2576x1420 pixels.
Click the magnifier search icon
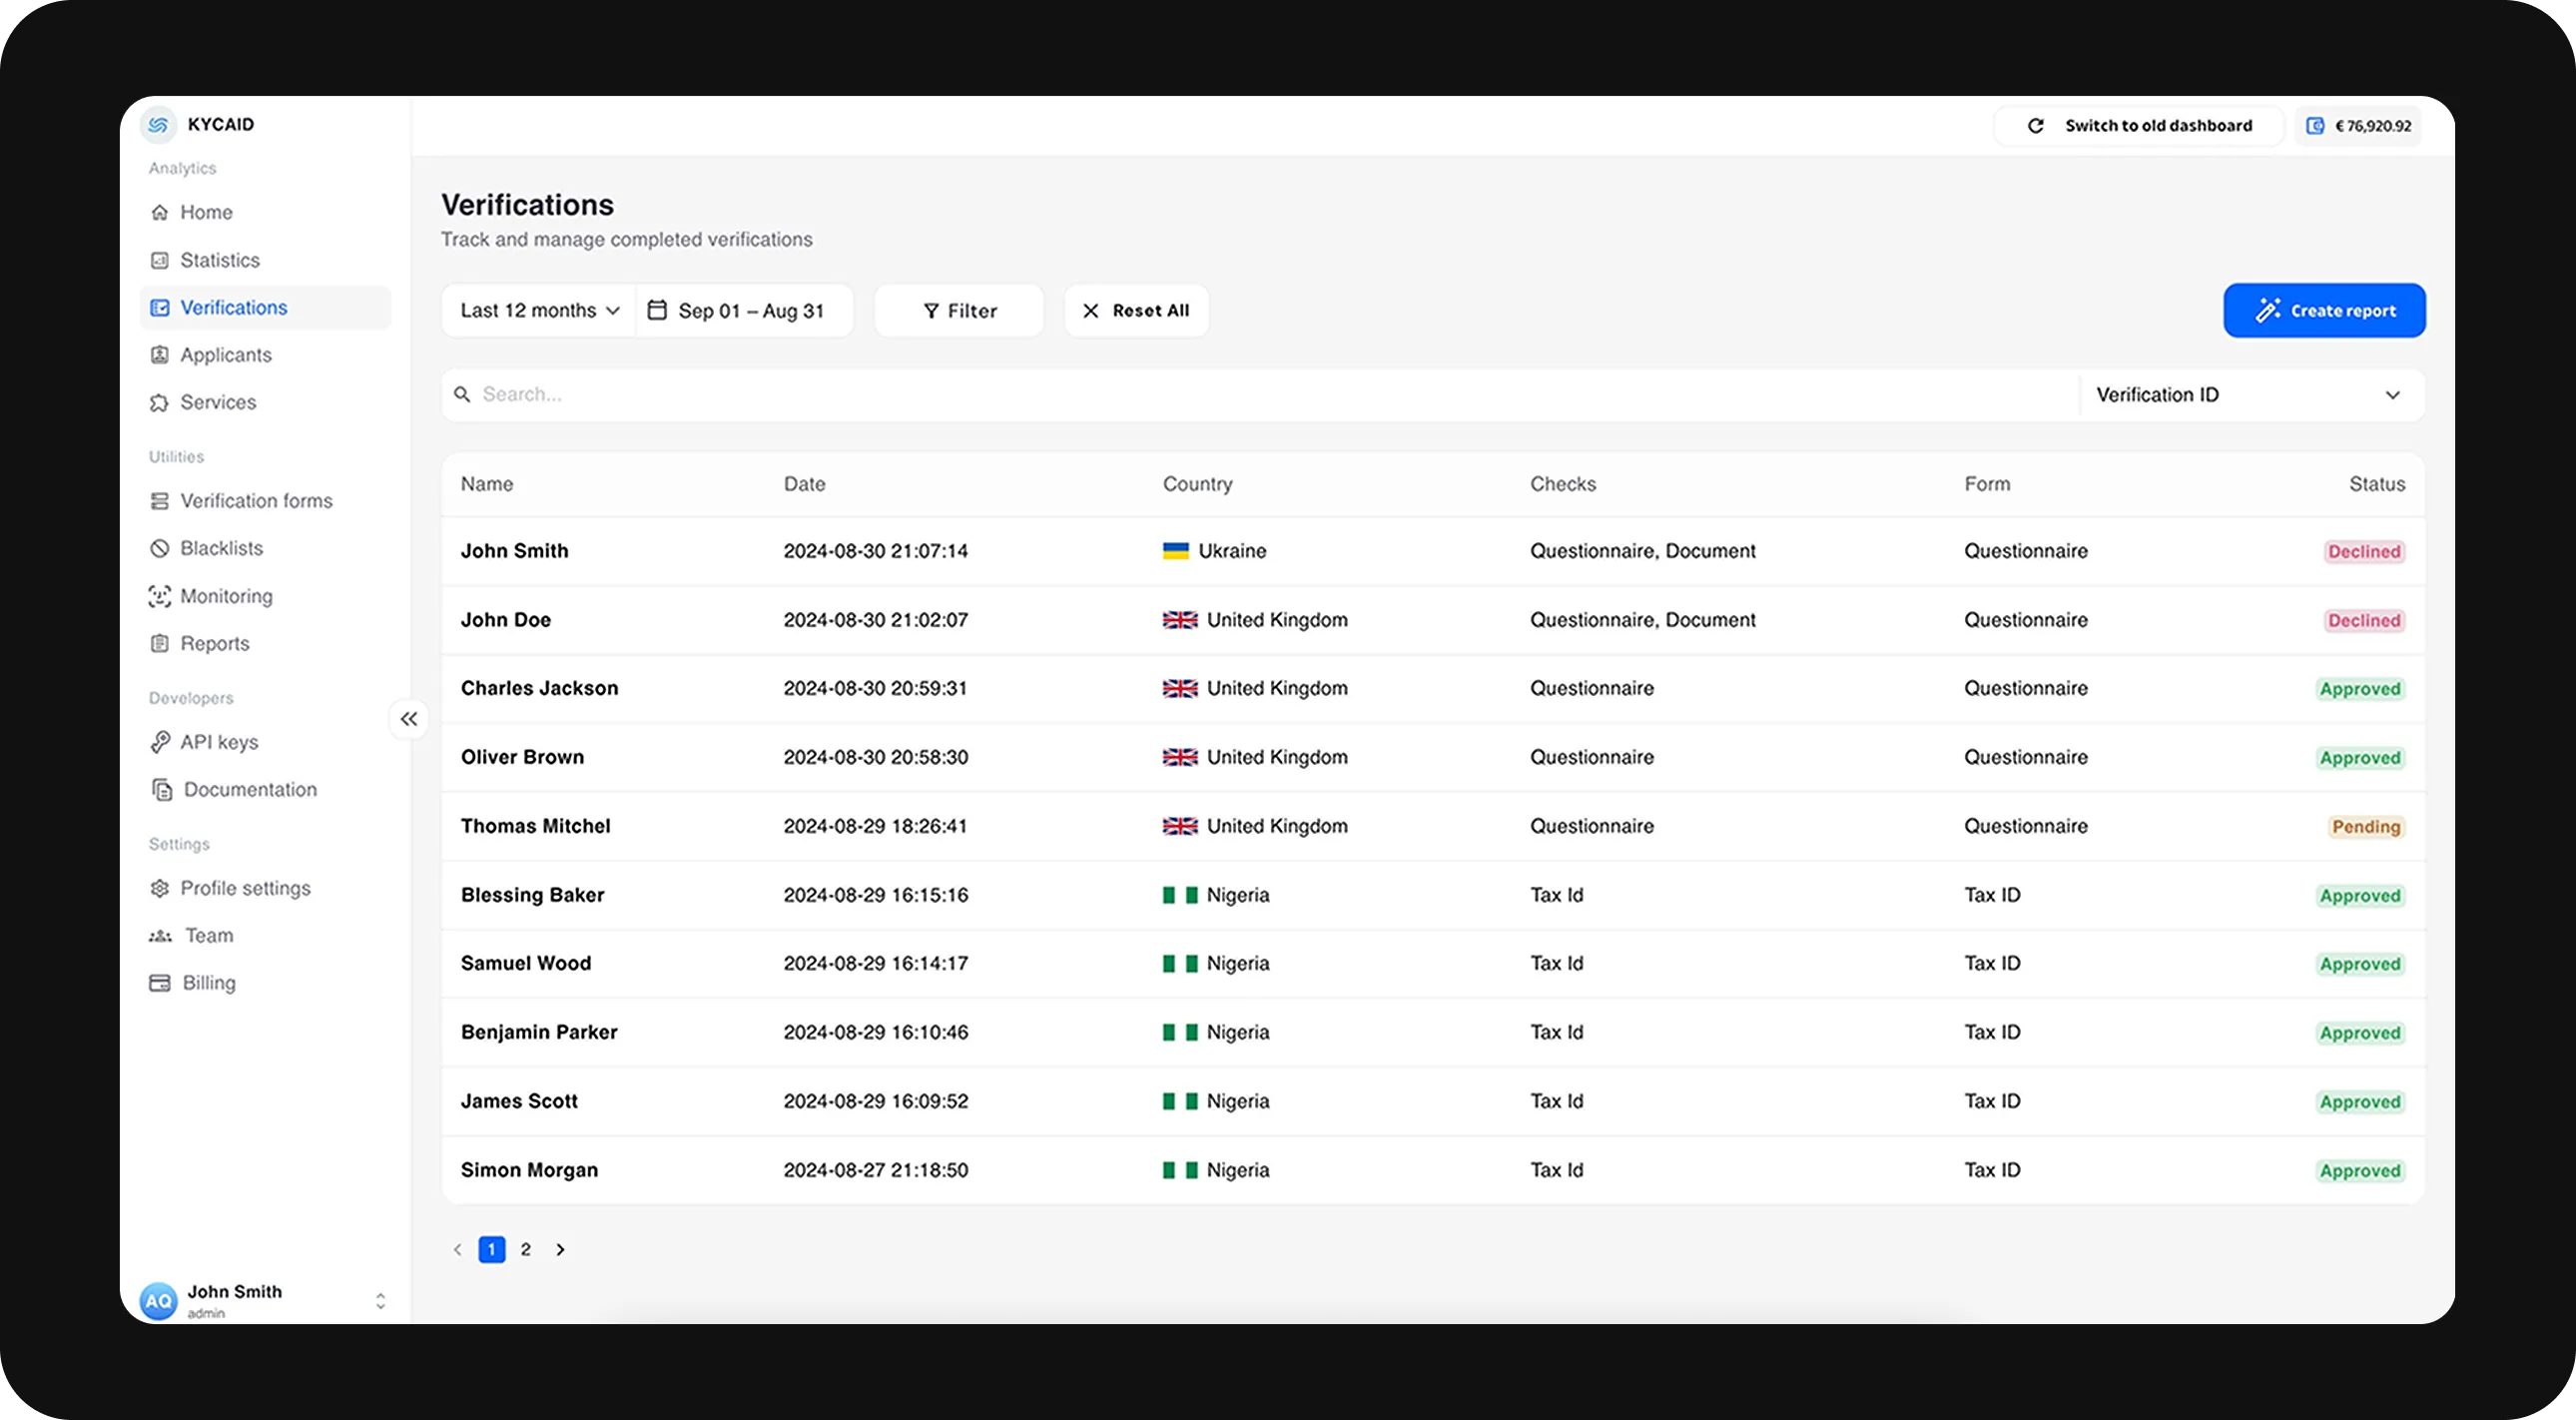[x=462, y=395]
